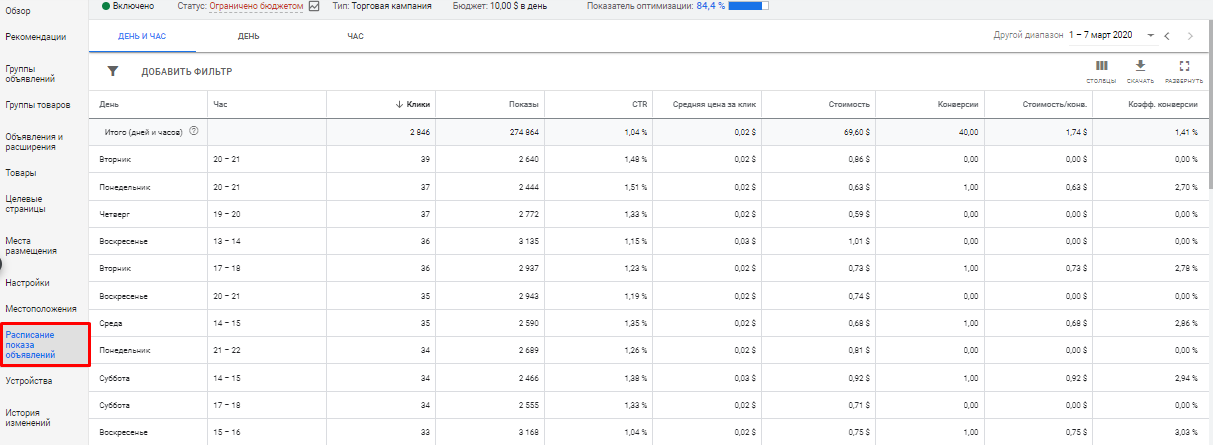1213x445 pixels.
Task: Open Расписание показа объявлений in sidebar
Action: coord(30,345)
